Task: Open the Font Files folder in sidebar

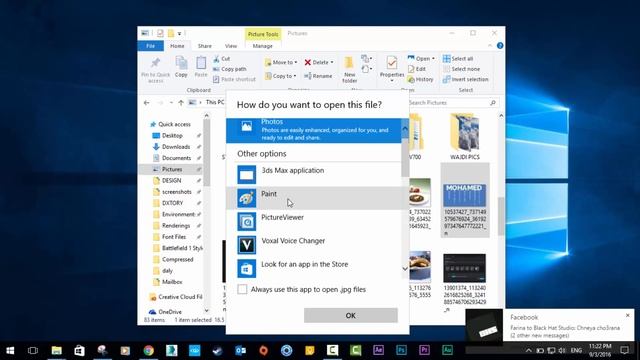Action: pyautogui.click(x=173, y=237)
